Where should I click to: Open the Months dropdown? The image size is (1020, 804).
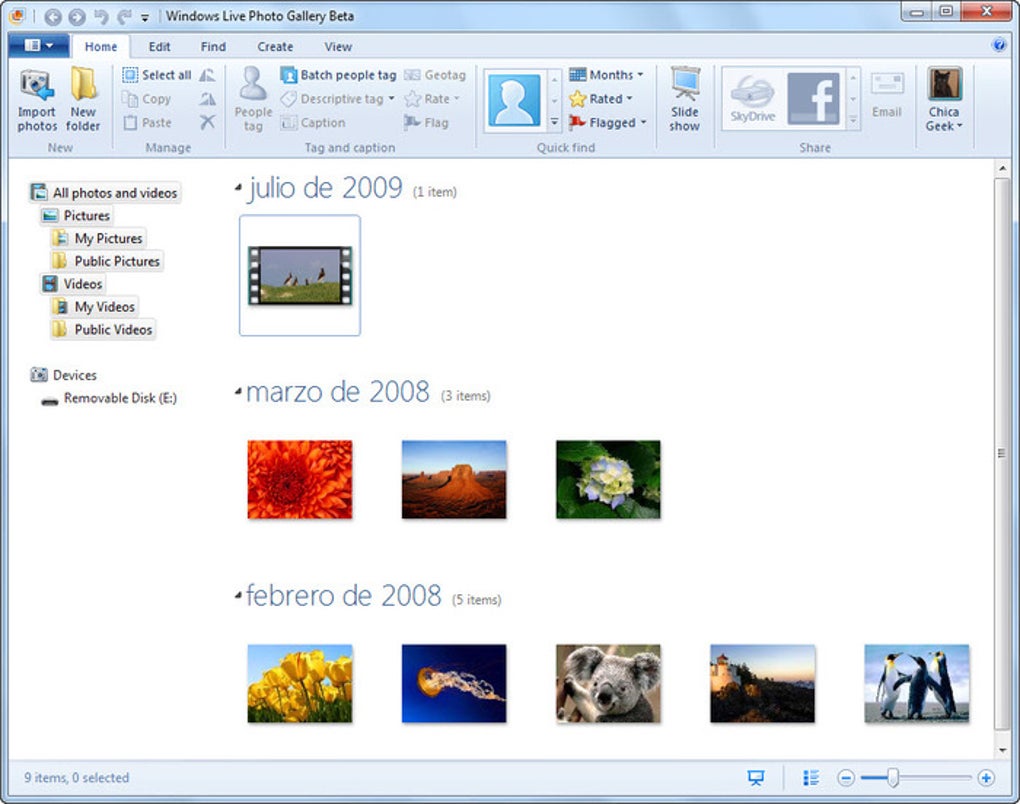tap(606, 75)
